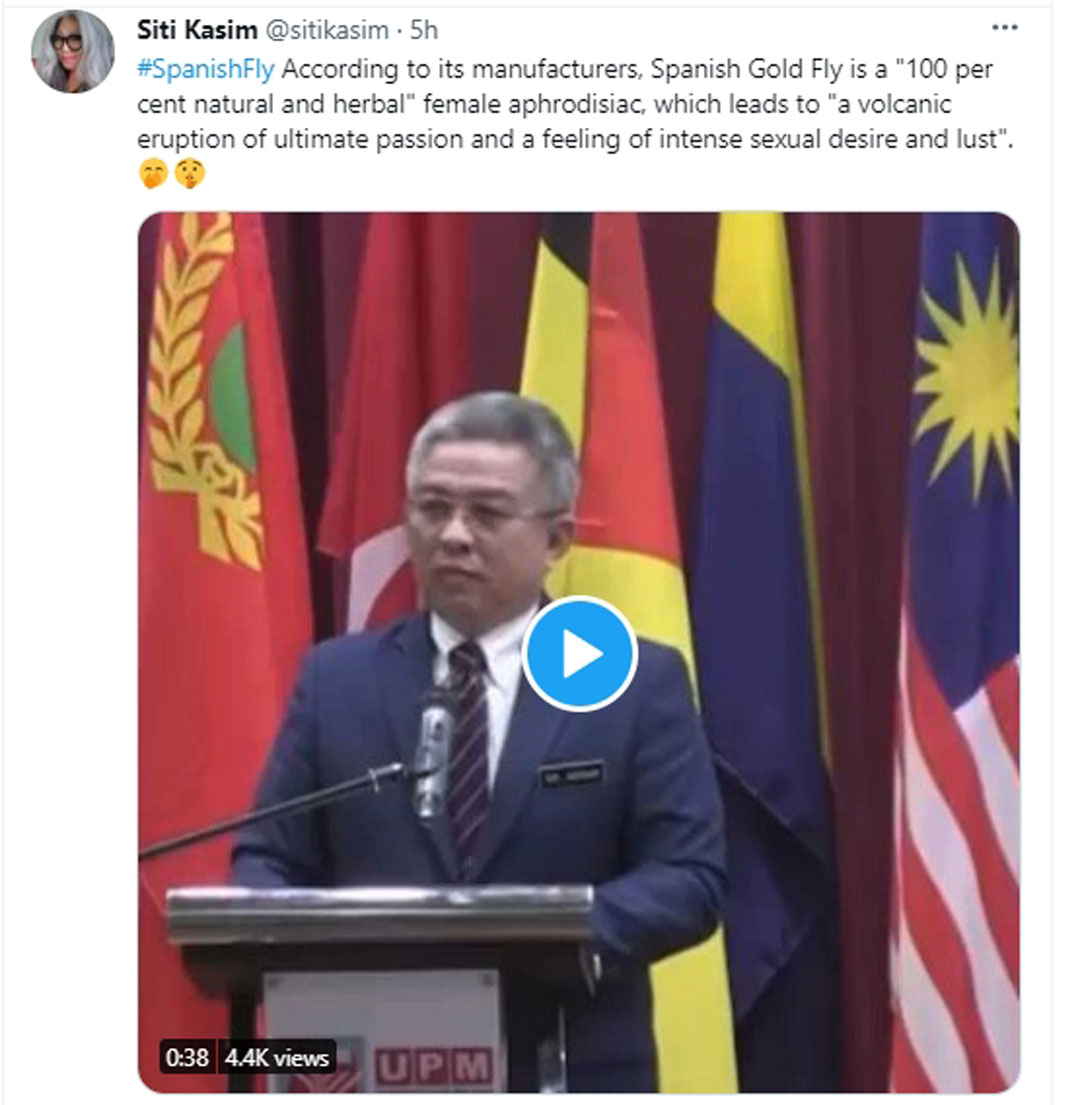The width and height of the screenshot is (1080, 1105).
Task: Click the #SpanishFly hashtag
Action: pyautogui.click(x=206, y=69)
